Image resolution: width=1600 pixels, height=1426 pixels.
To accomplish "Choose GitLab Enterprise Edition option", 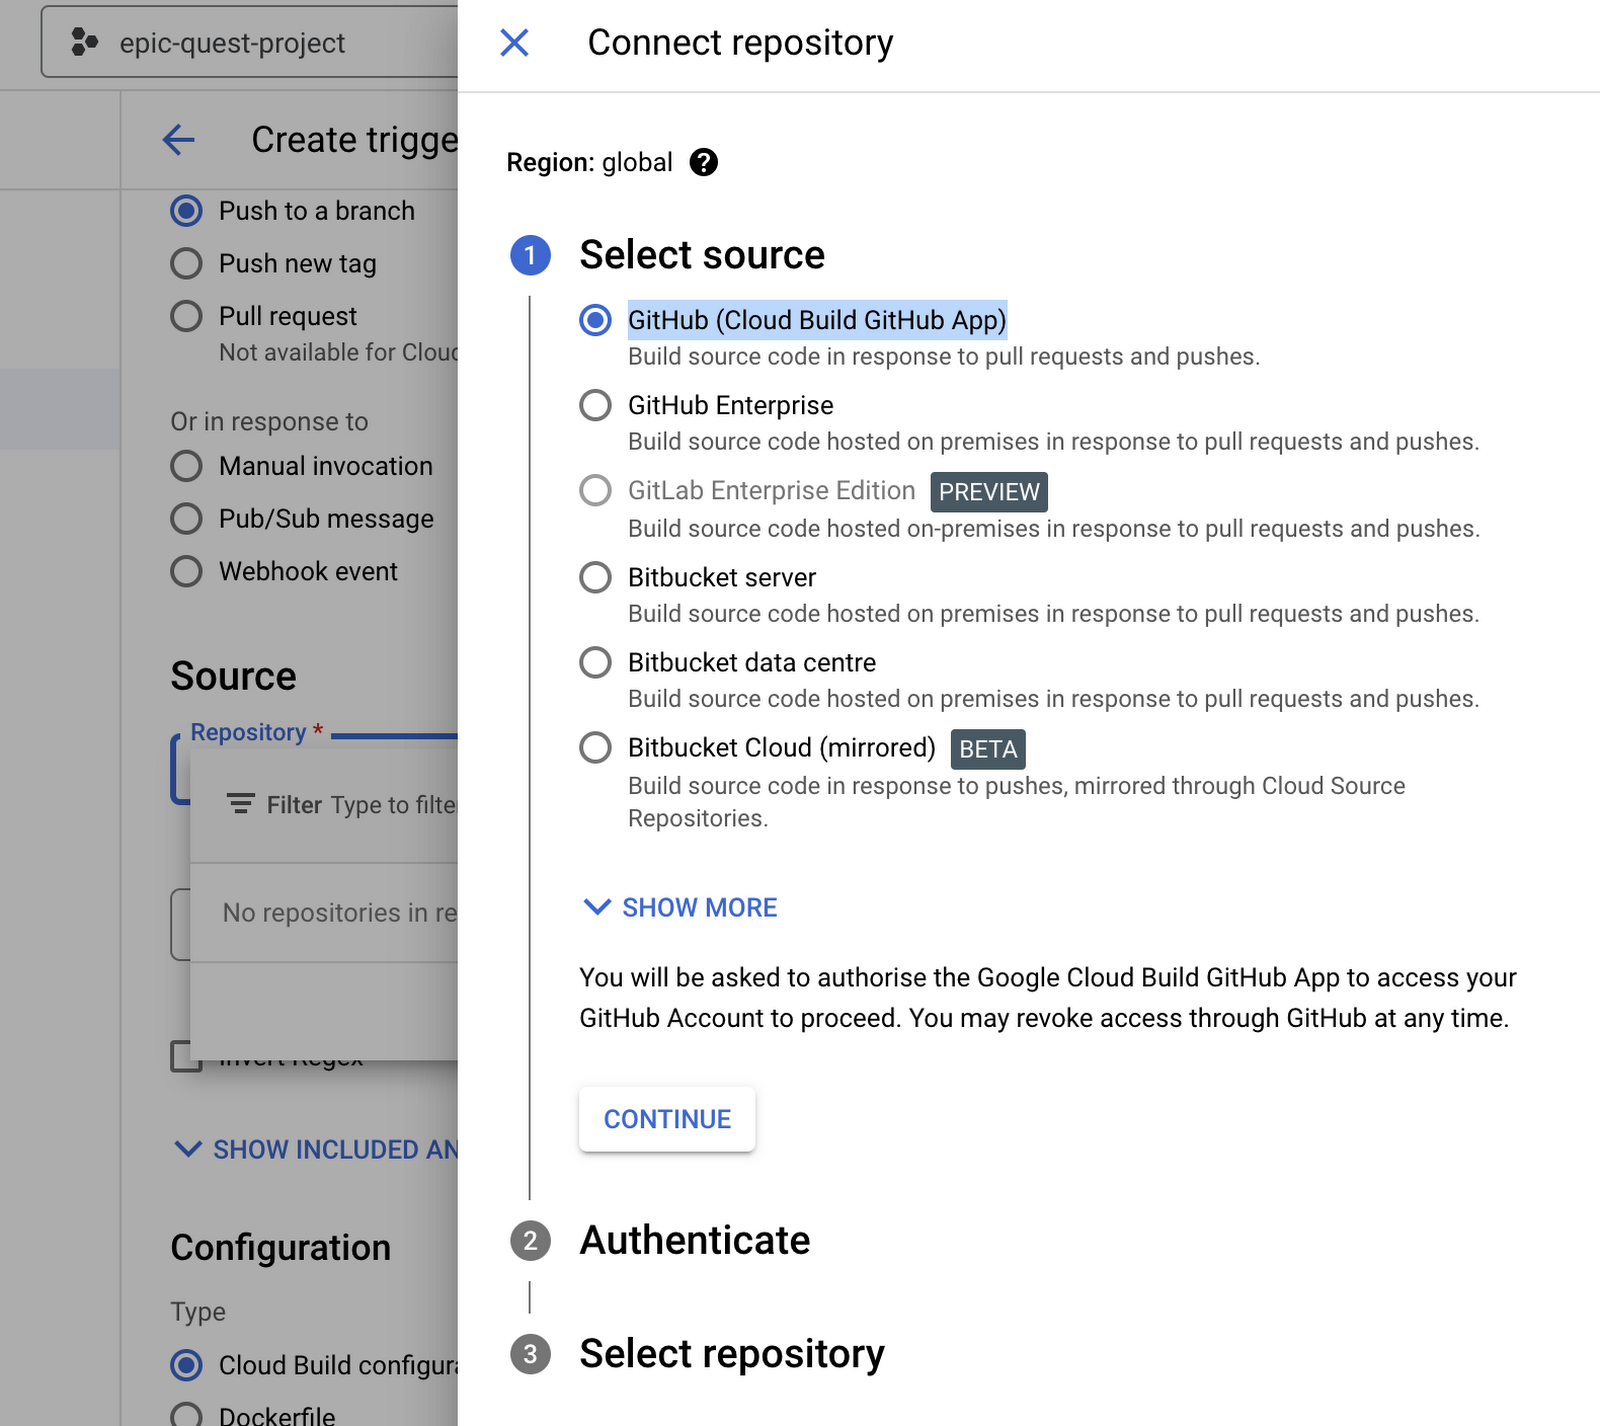I will [x=595, y=490].
